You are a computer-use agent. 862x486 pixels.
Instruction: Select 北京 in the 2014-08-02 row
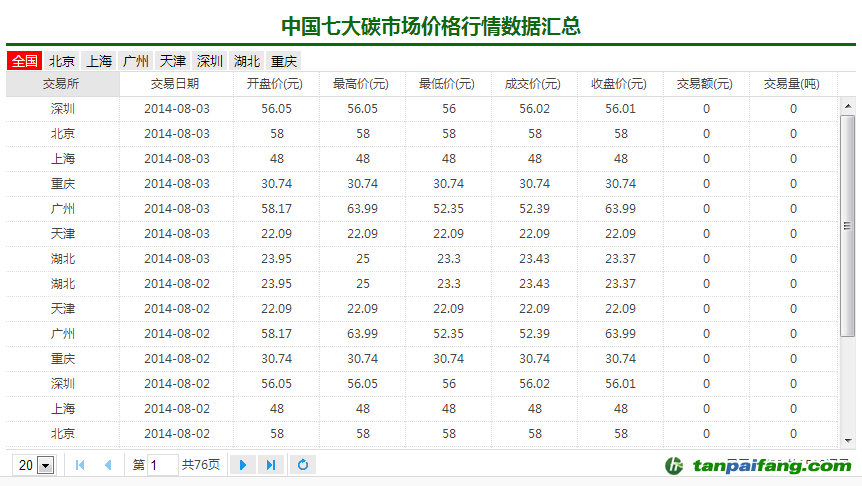pyautogui.click(x=63, y=434)
